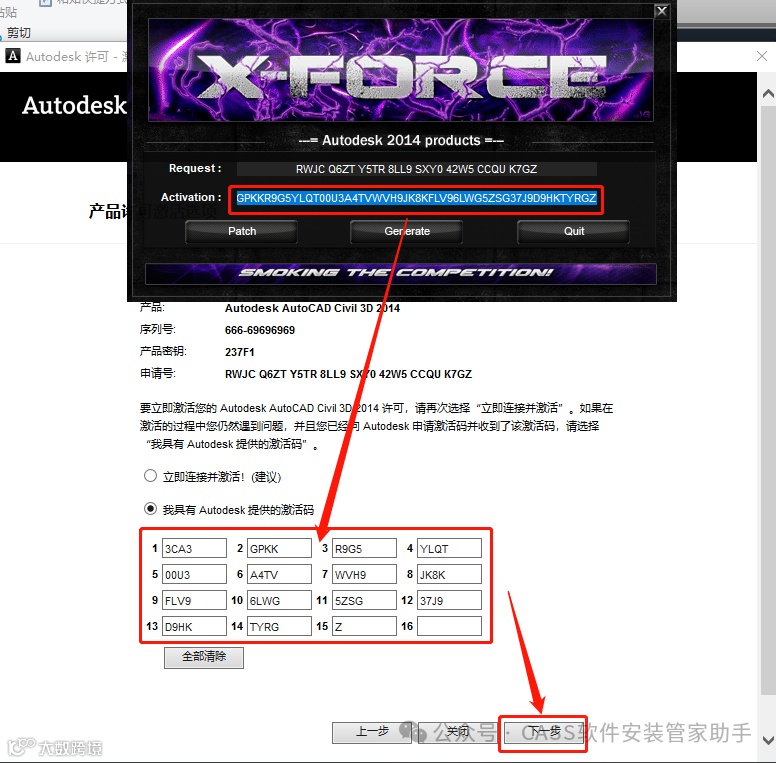Click the scroll up arrow of Autodesk window
Screen dimensions: 776x763
768,93
